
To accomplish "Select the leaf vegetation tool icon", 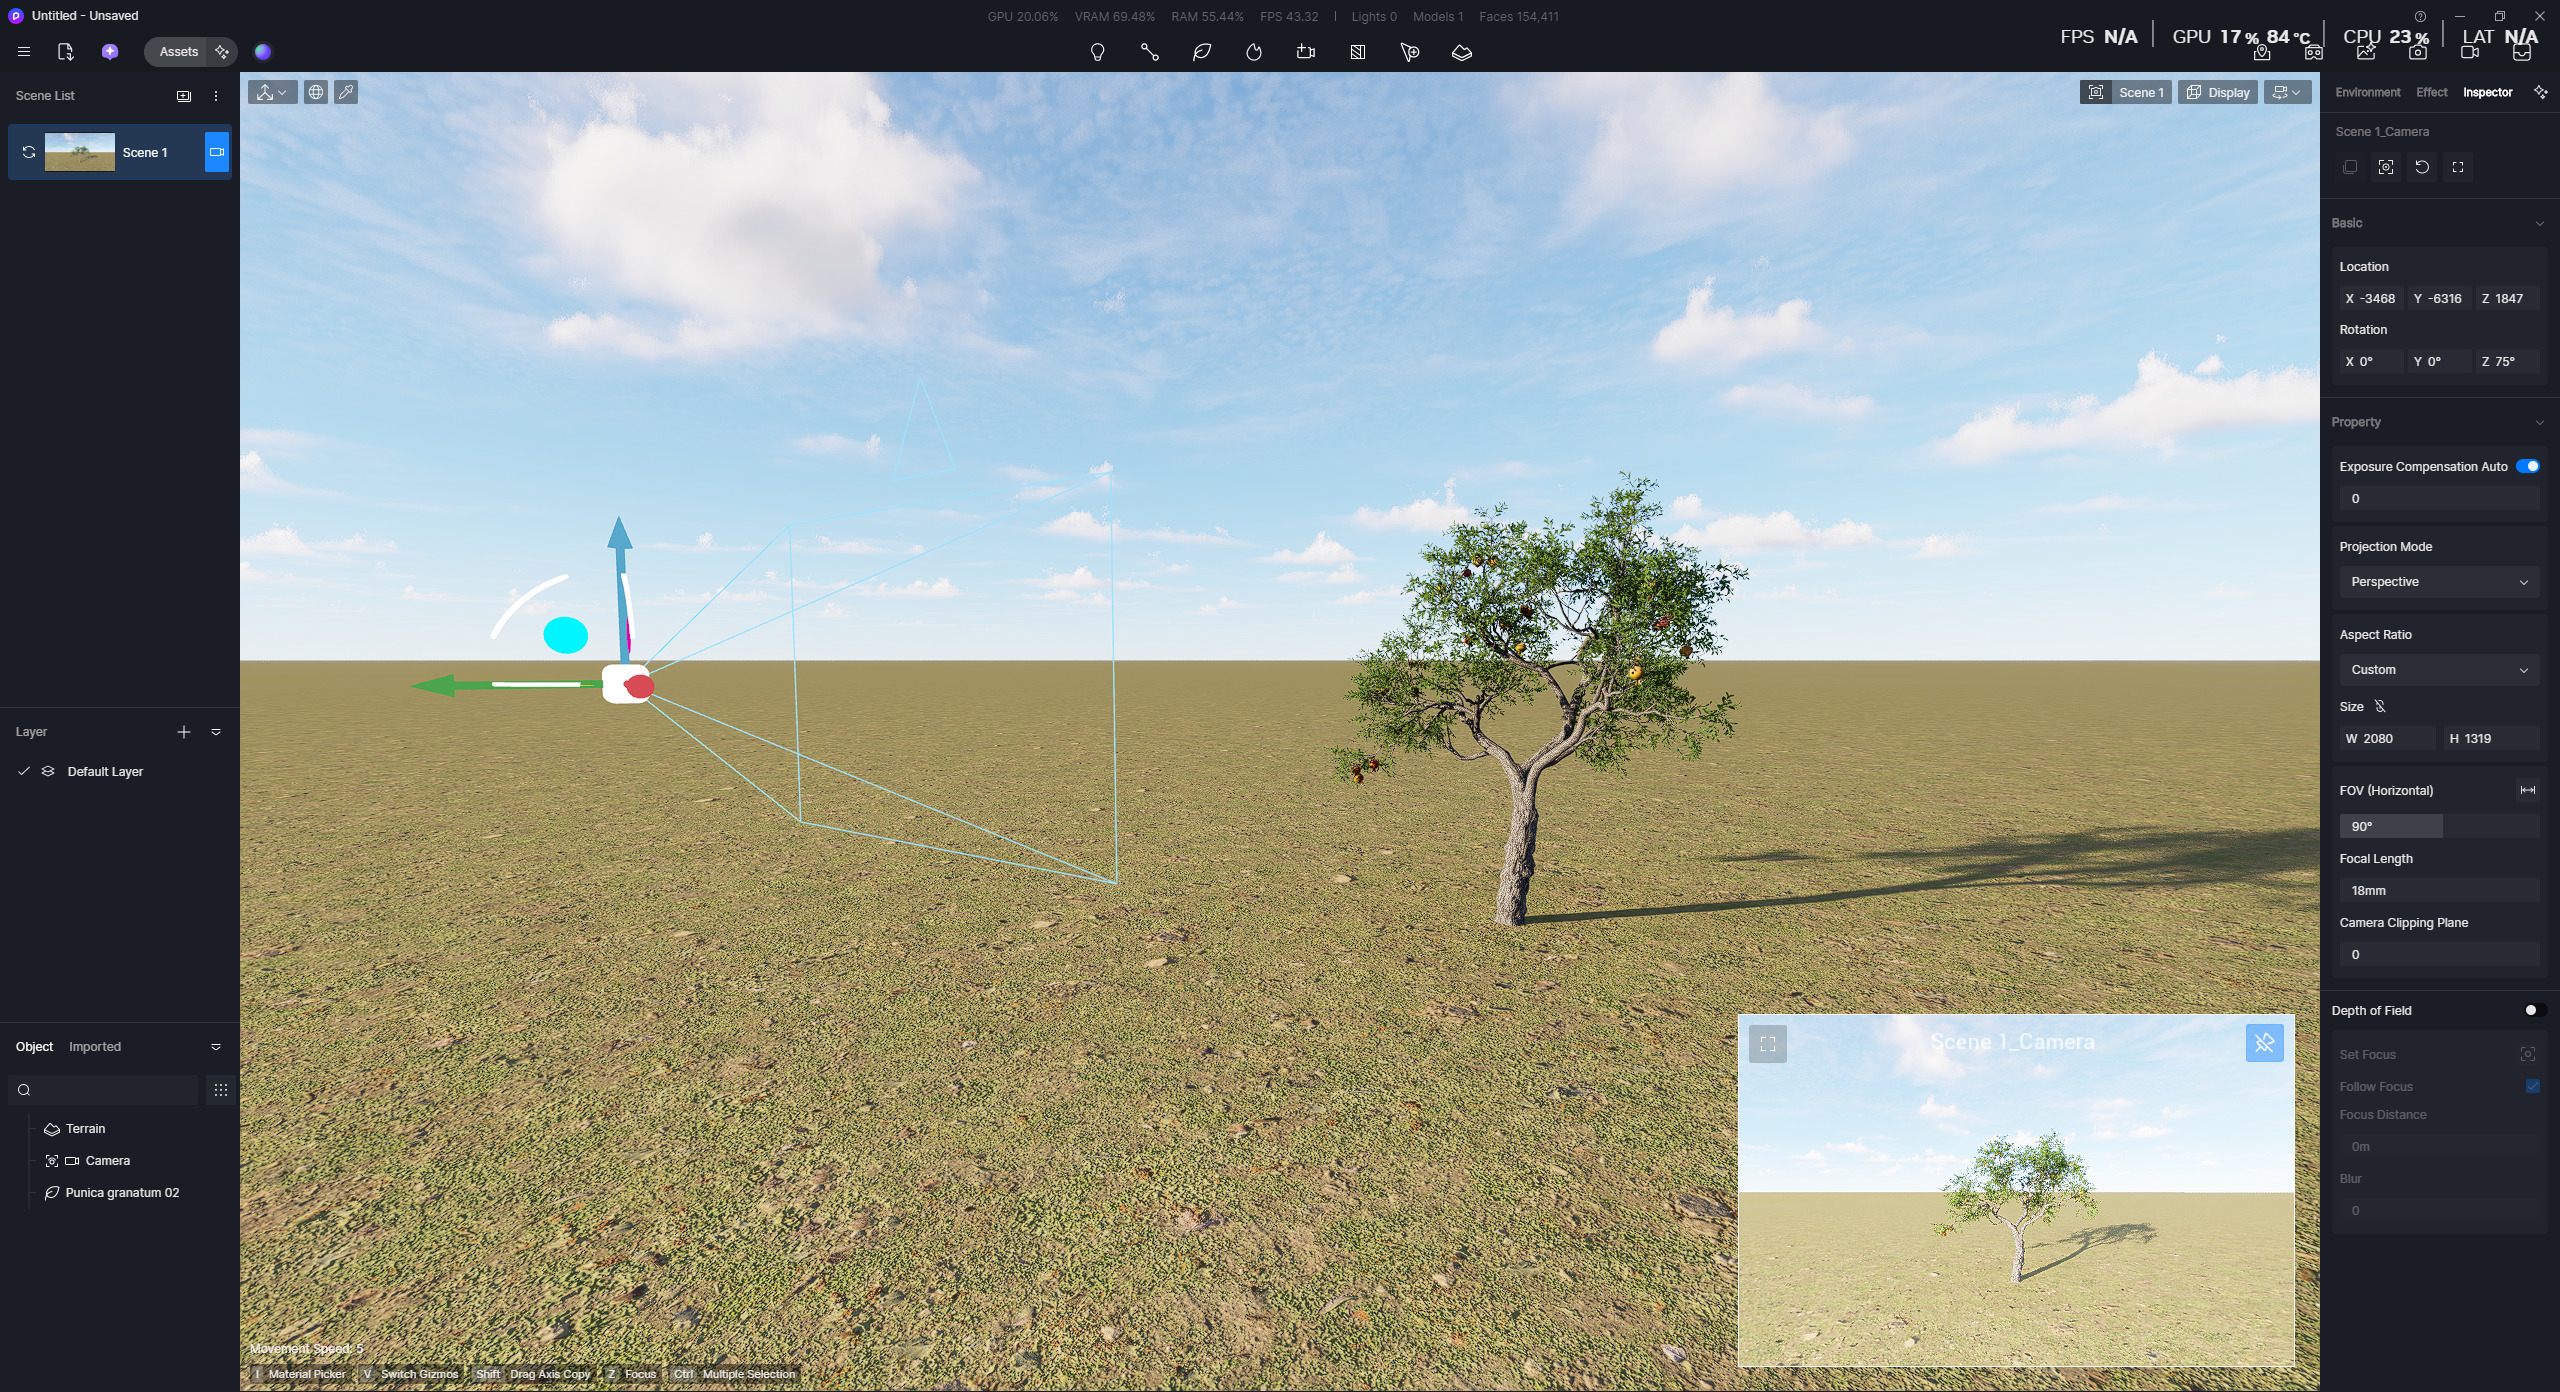I will click(x=1202, y=52).
